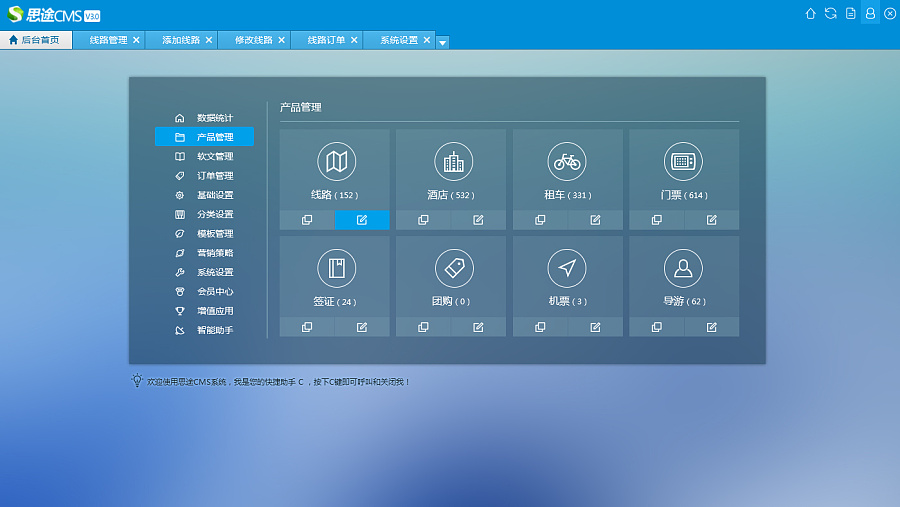Screen dimensions: 900x507
Task: Click the copy icon under 租车
Action: 540,220
